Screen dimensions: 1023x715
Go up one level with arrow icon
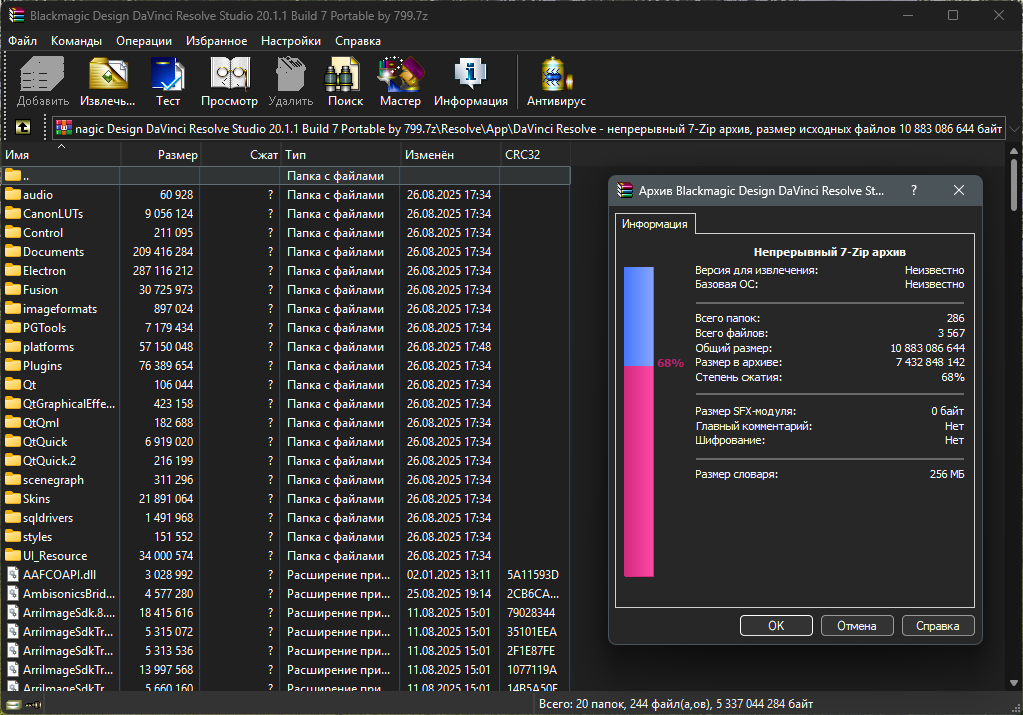23,127
